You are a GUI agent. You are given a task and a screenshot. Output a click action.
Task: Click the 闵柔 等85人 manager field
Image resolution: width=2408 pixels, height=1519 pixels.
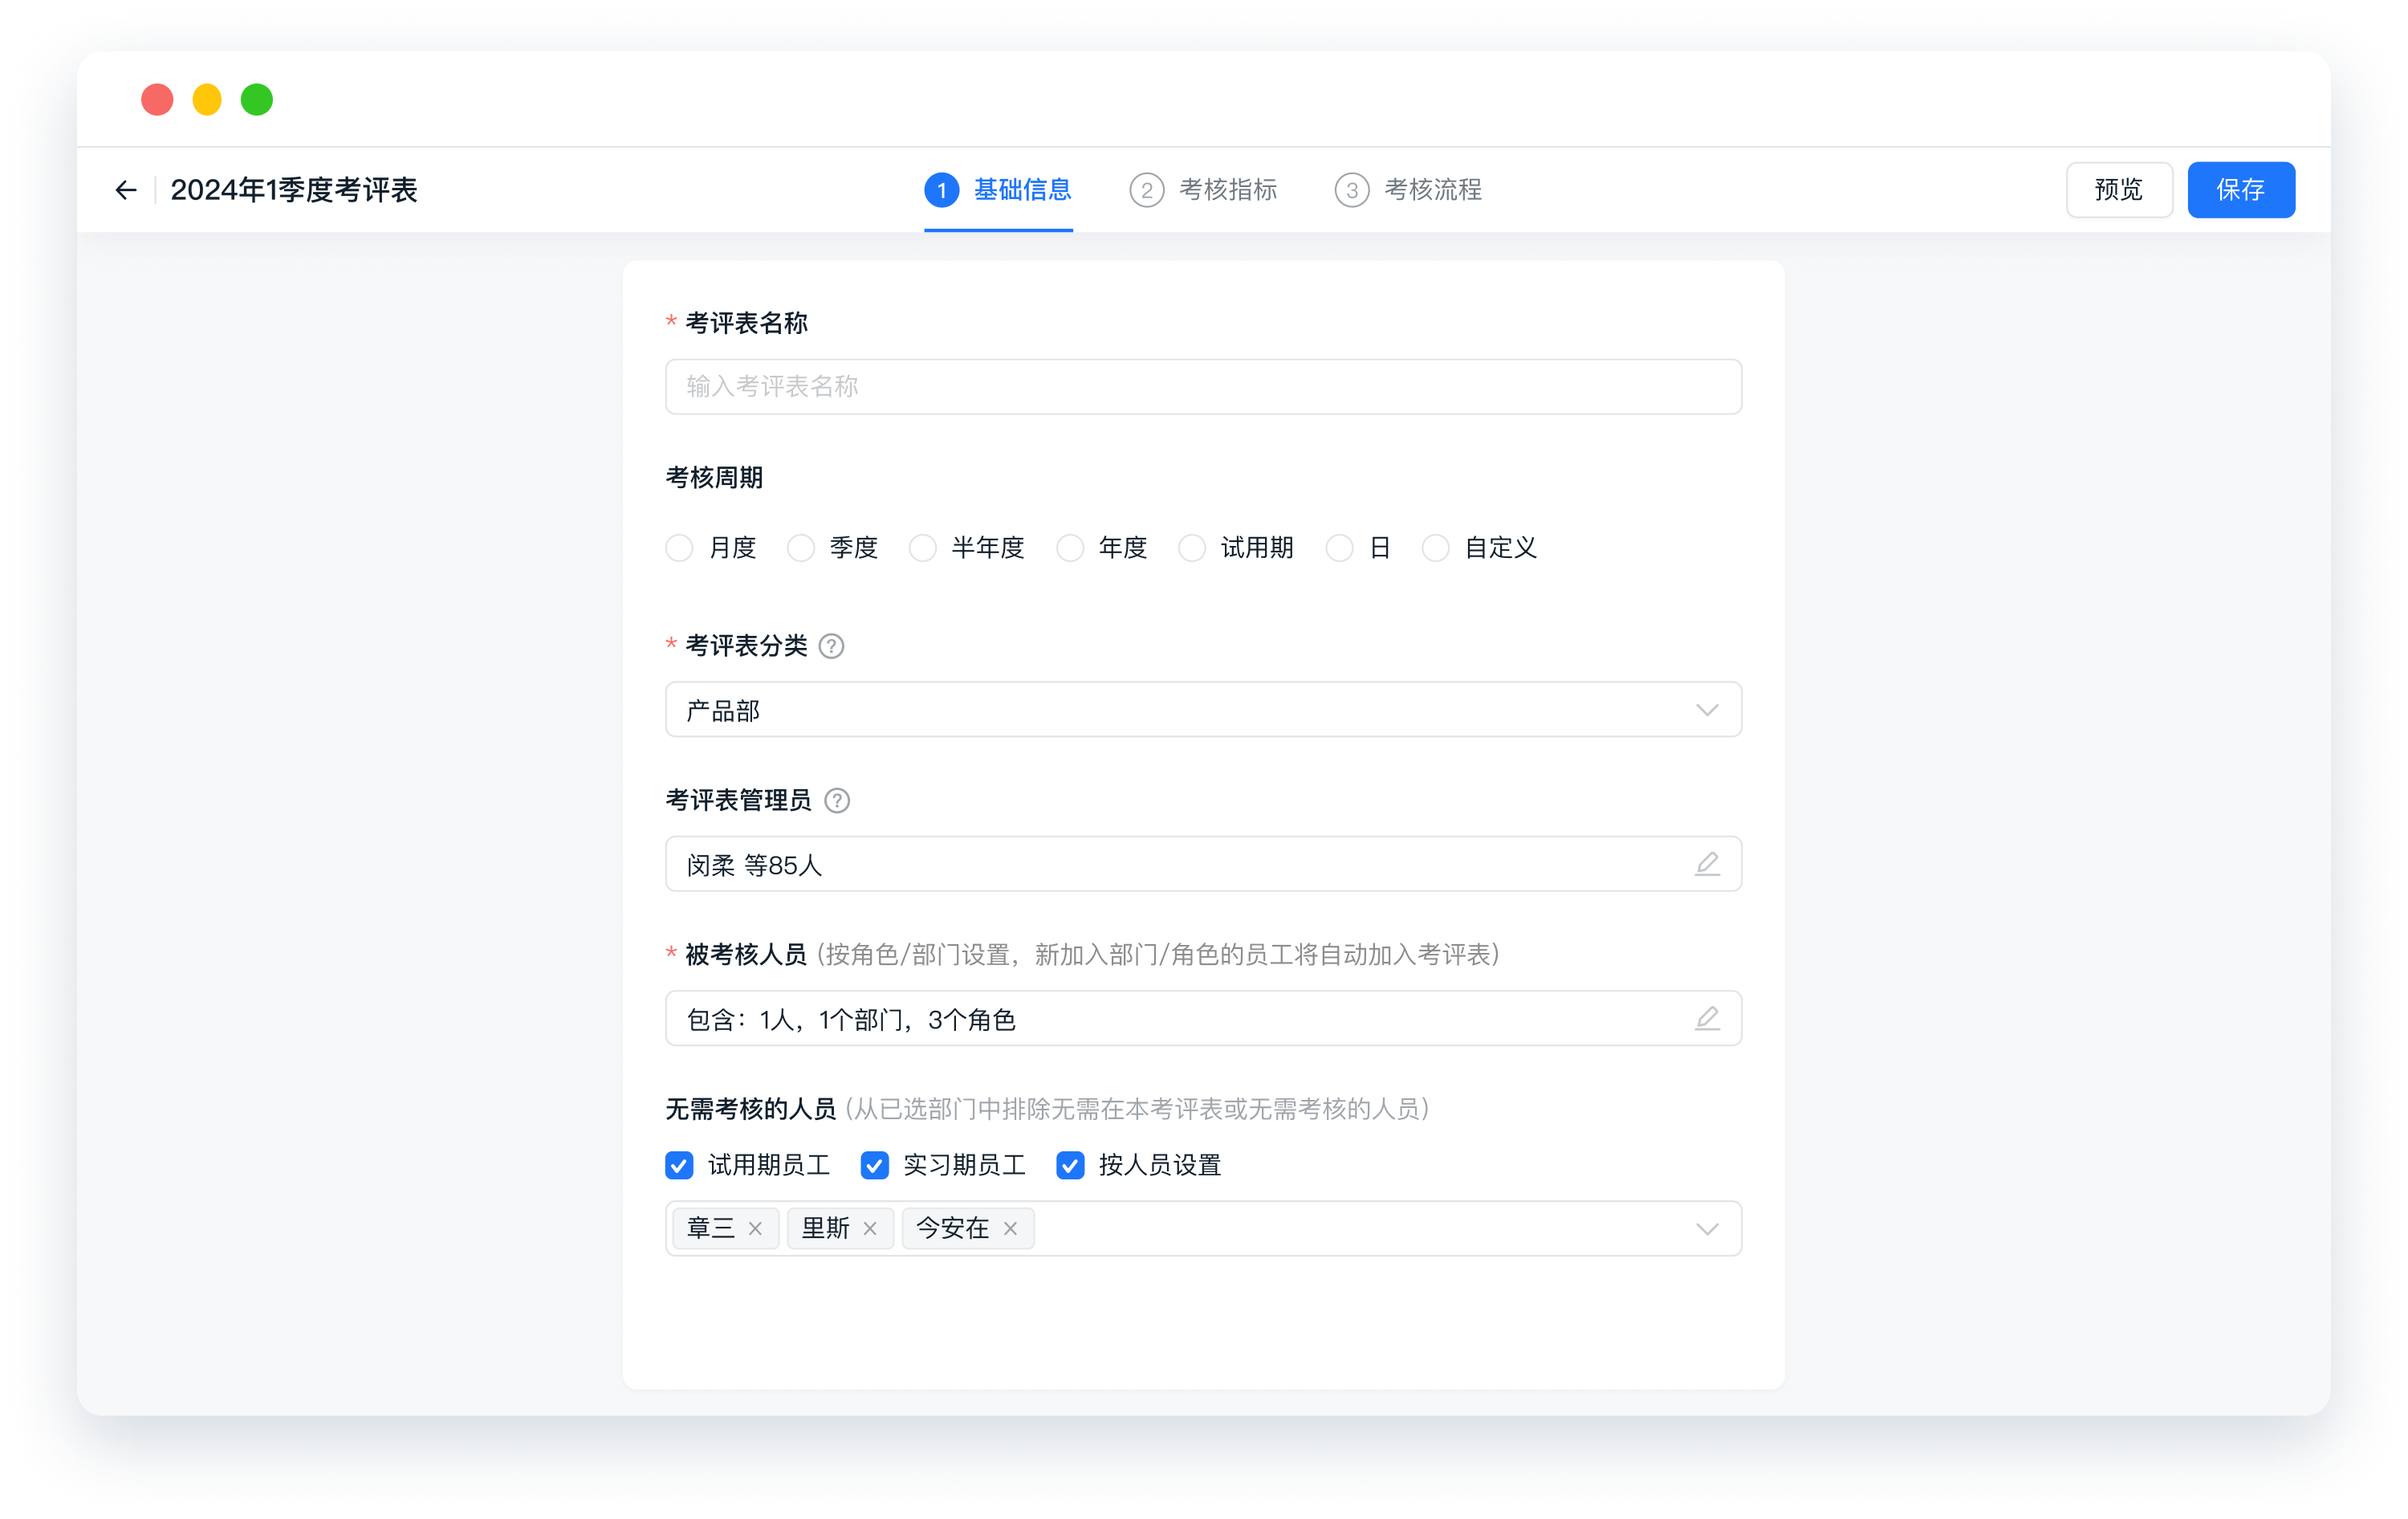pyautogui.click(x=1203, y=864)
